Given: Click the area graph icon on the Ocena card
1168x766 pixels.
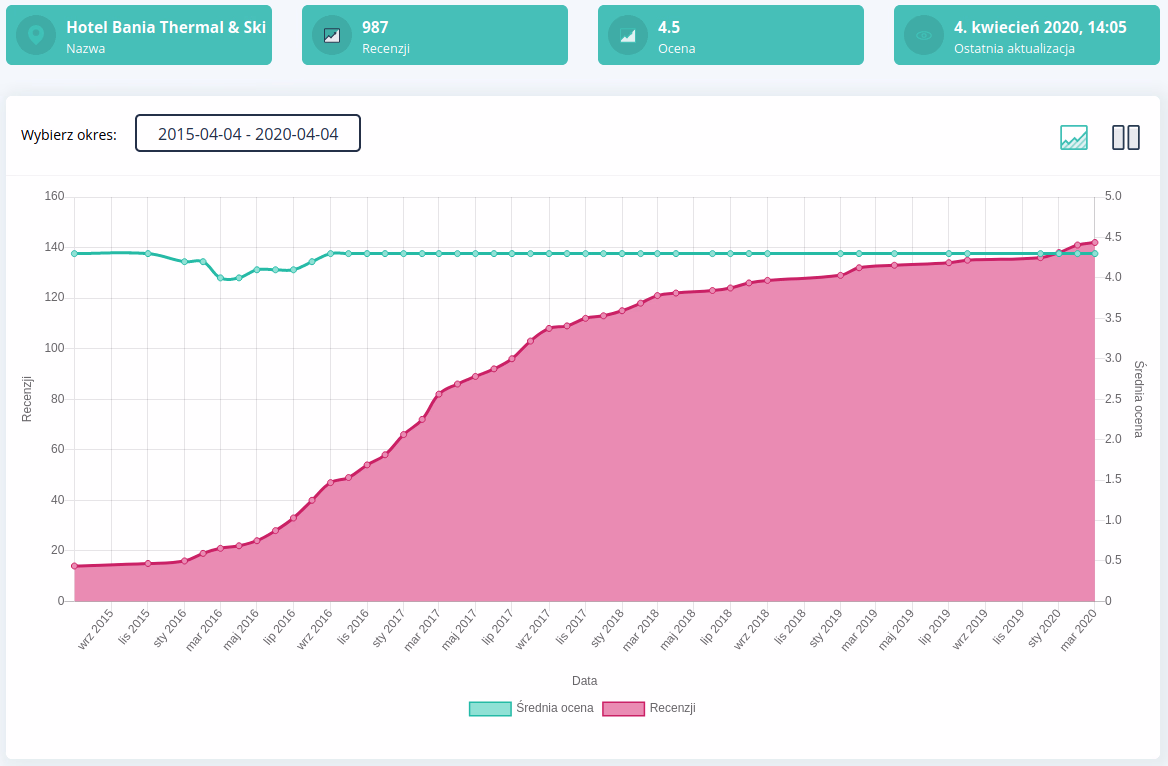Looking at the screenshot, I should 628,35.
